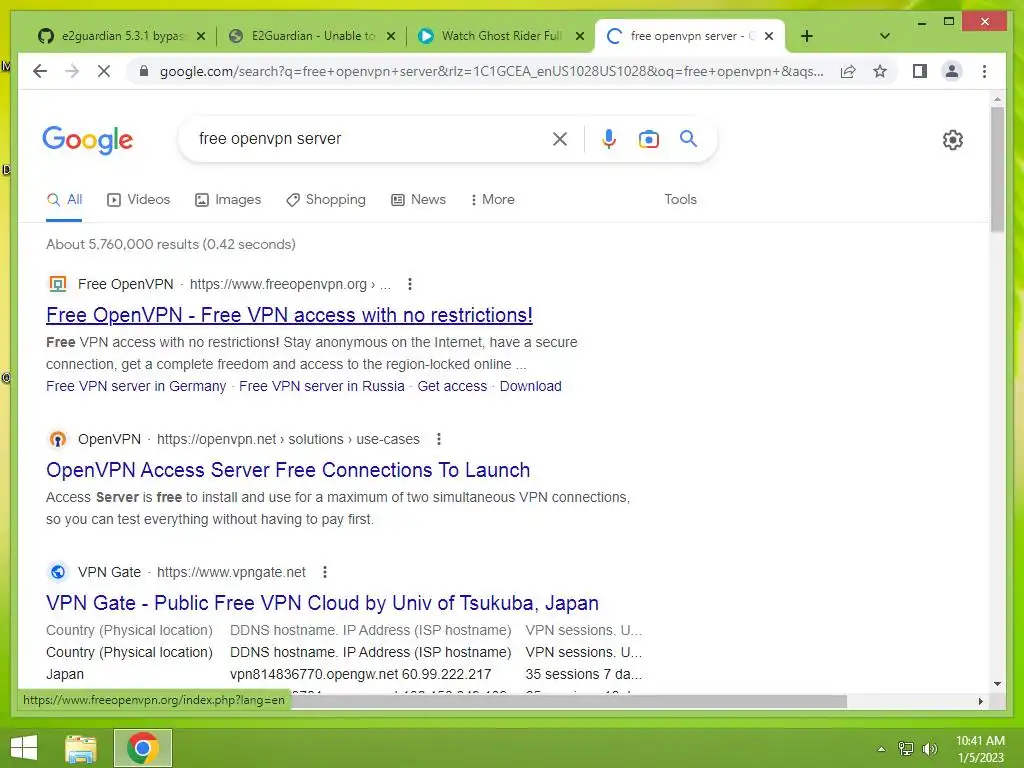Open the volume tray icon
Image resolution: width=1024 pixels, height=768 pixels.
(x=929, y=748)
